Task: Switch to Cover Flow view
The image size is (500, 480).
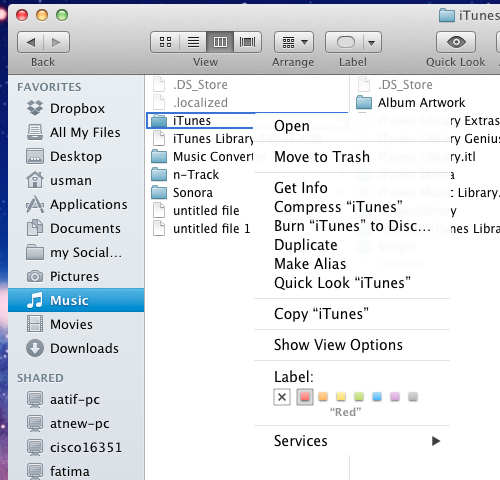Action: click(x=247, y=42)
